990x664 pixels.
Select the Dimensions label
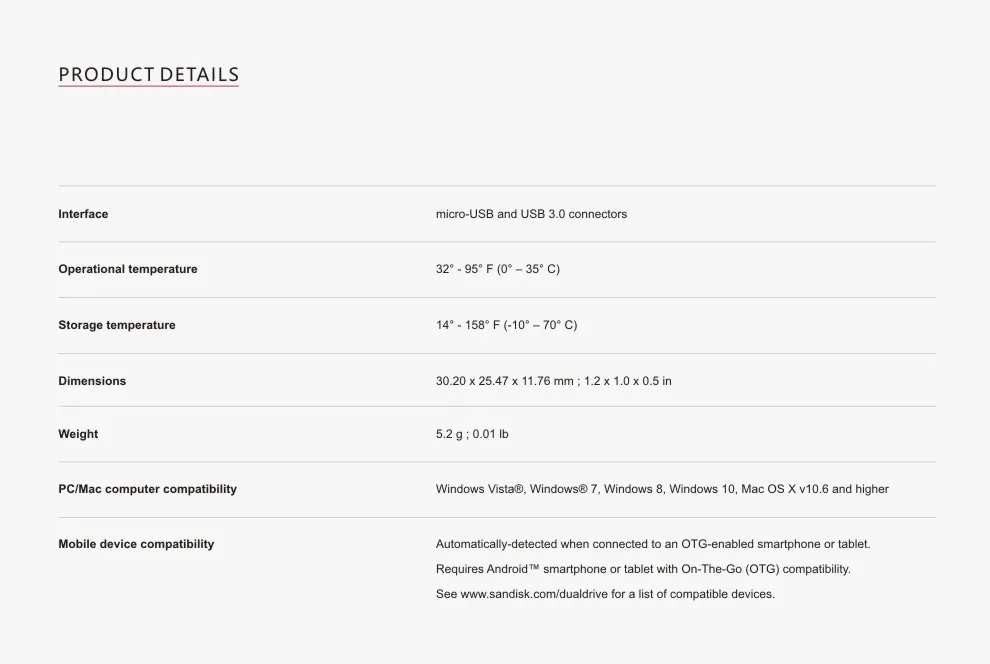92,381
